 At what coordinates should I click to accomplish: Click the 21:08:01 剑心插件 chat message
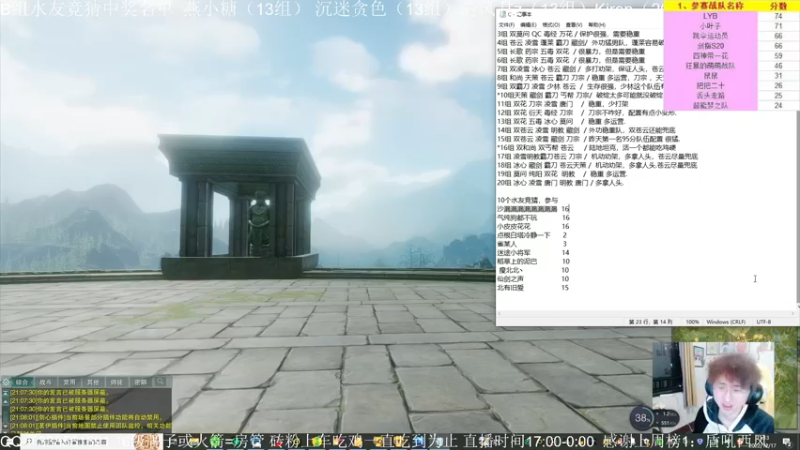87,417
